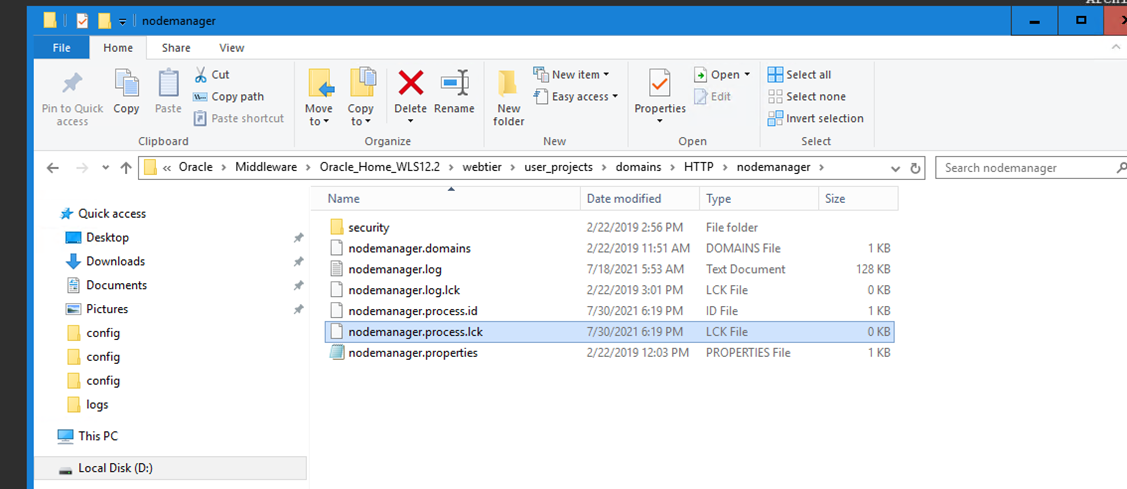Click the Pin to Quick access icon
The height and width of the screenshot is (489, 1127).
[72, 83]
